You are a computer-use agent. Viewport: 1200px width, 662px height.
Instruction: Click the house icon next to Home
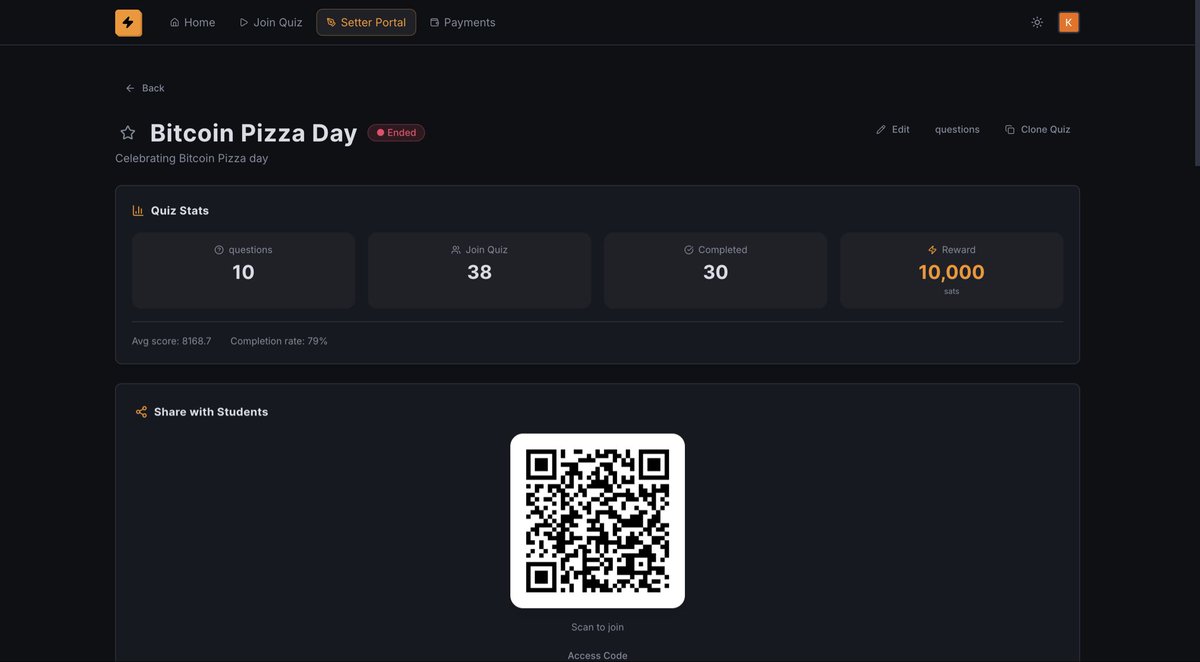[175, 22]
